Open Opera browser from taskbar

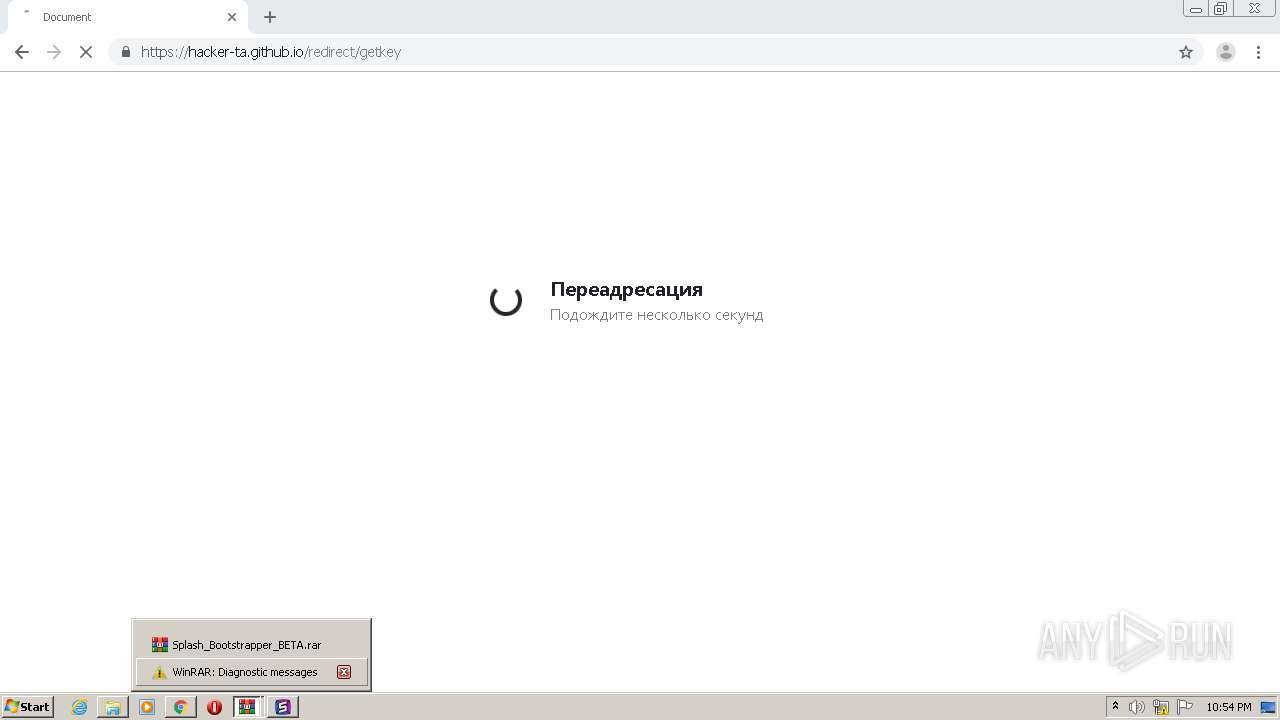[x=214, y=707]
